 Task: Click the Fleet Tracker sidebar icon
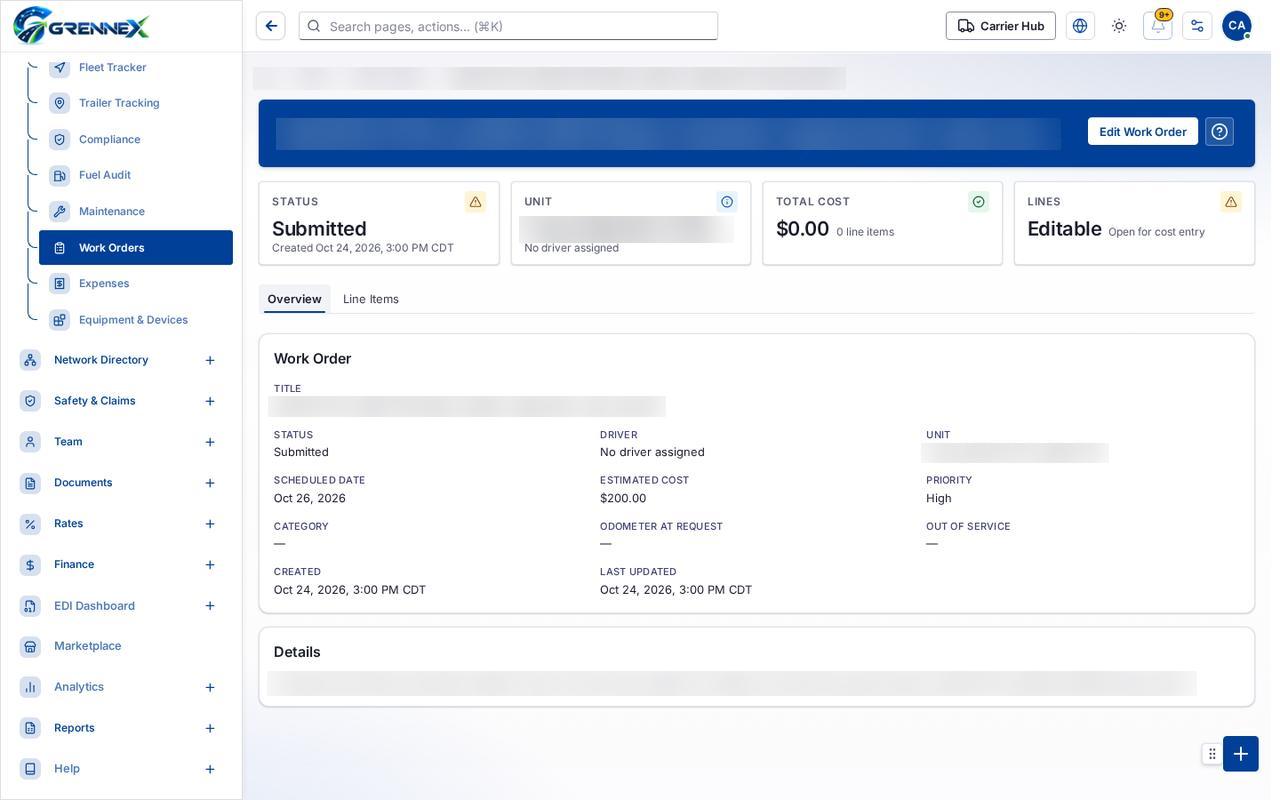60,67
